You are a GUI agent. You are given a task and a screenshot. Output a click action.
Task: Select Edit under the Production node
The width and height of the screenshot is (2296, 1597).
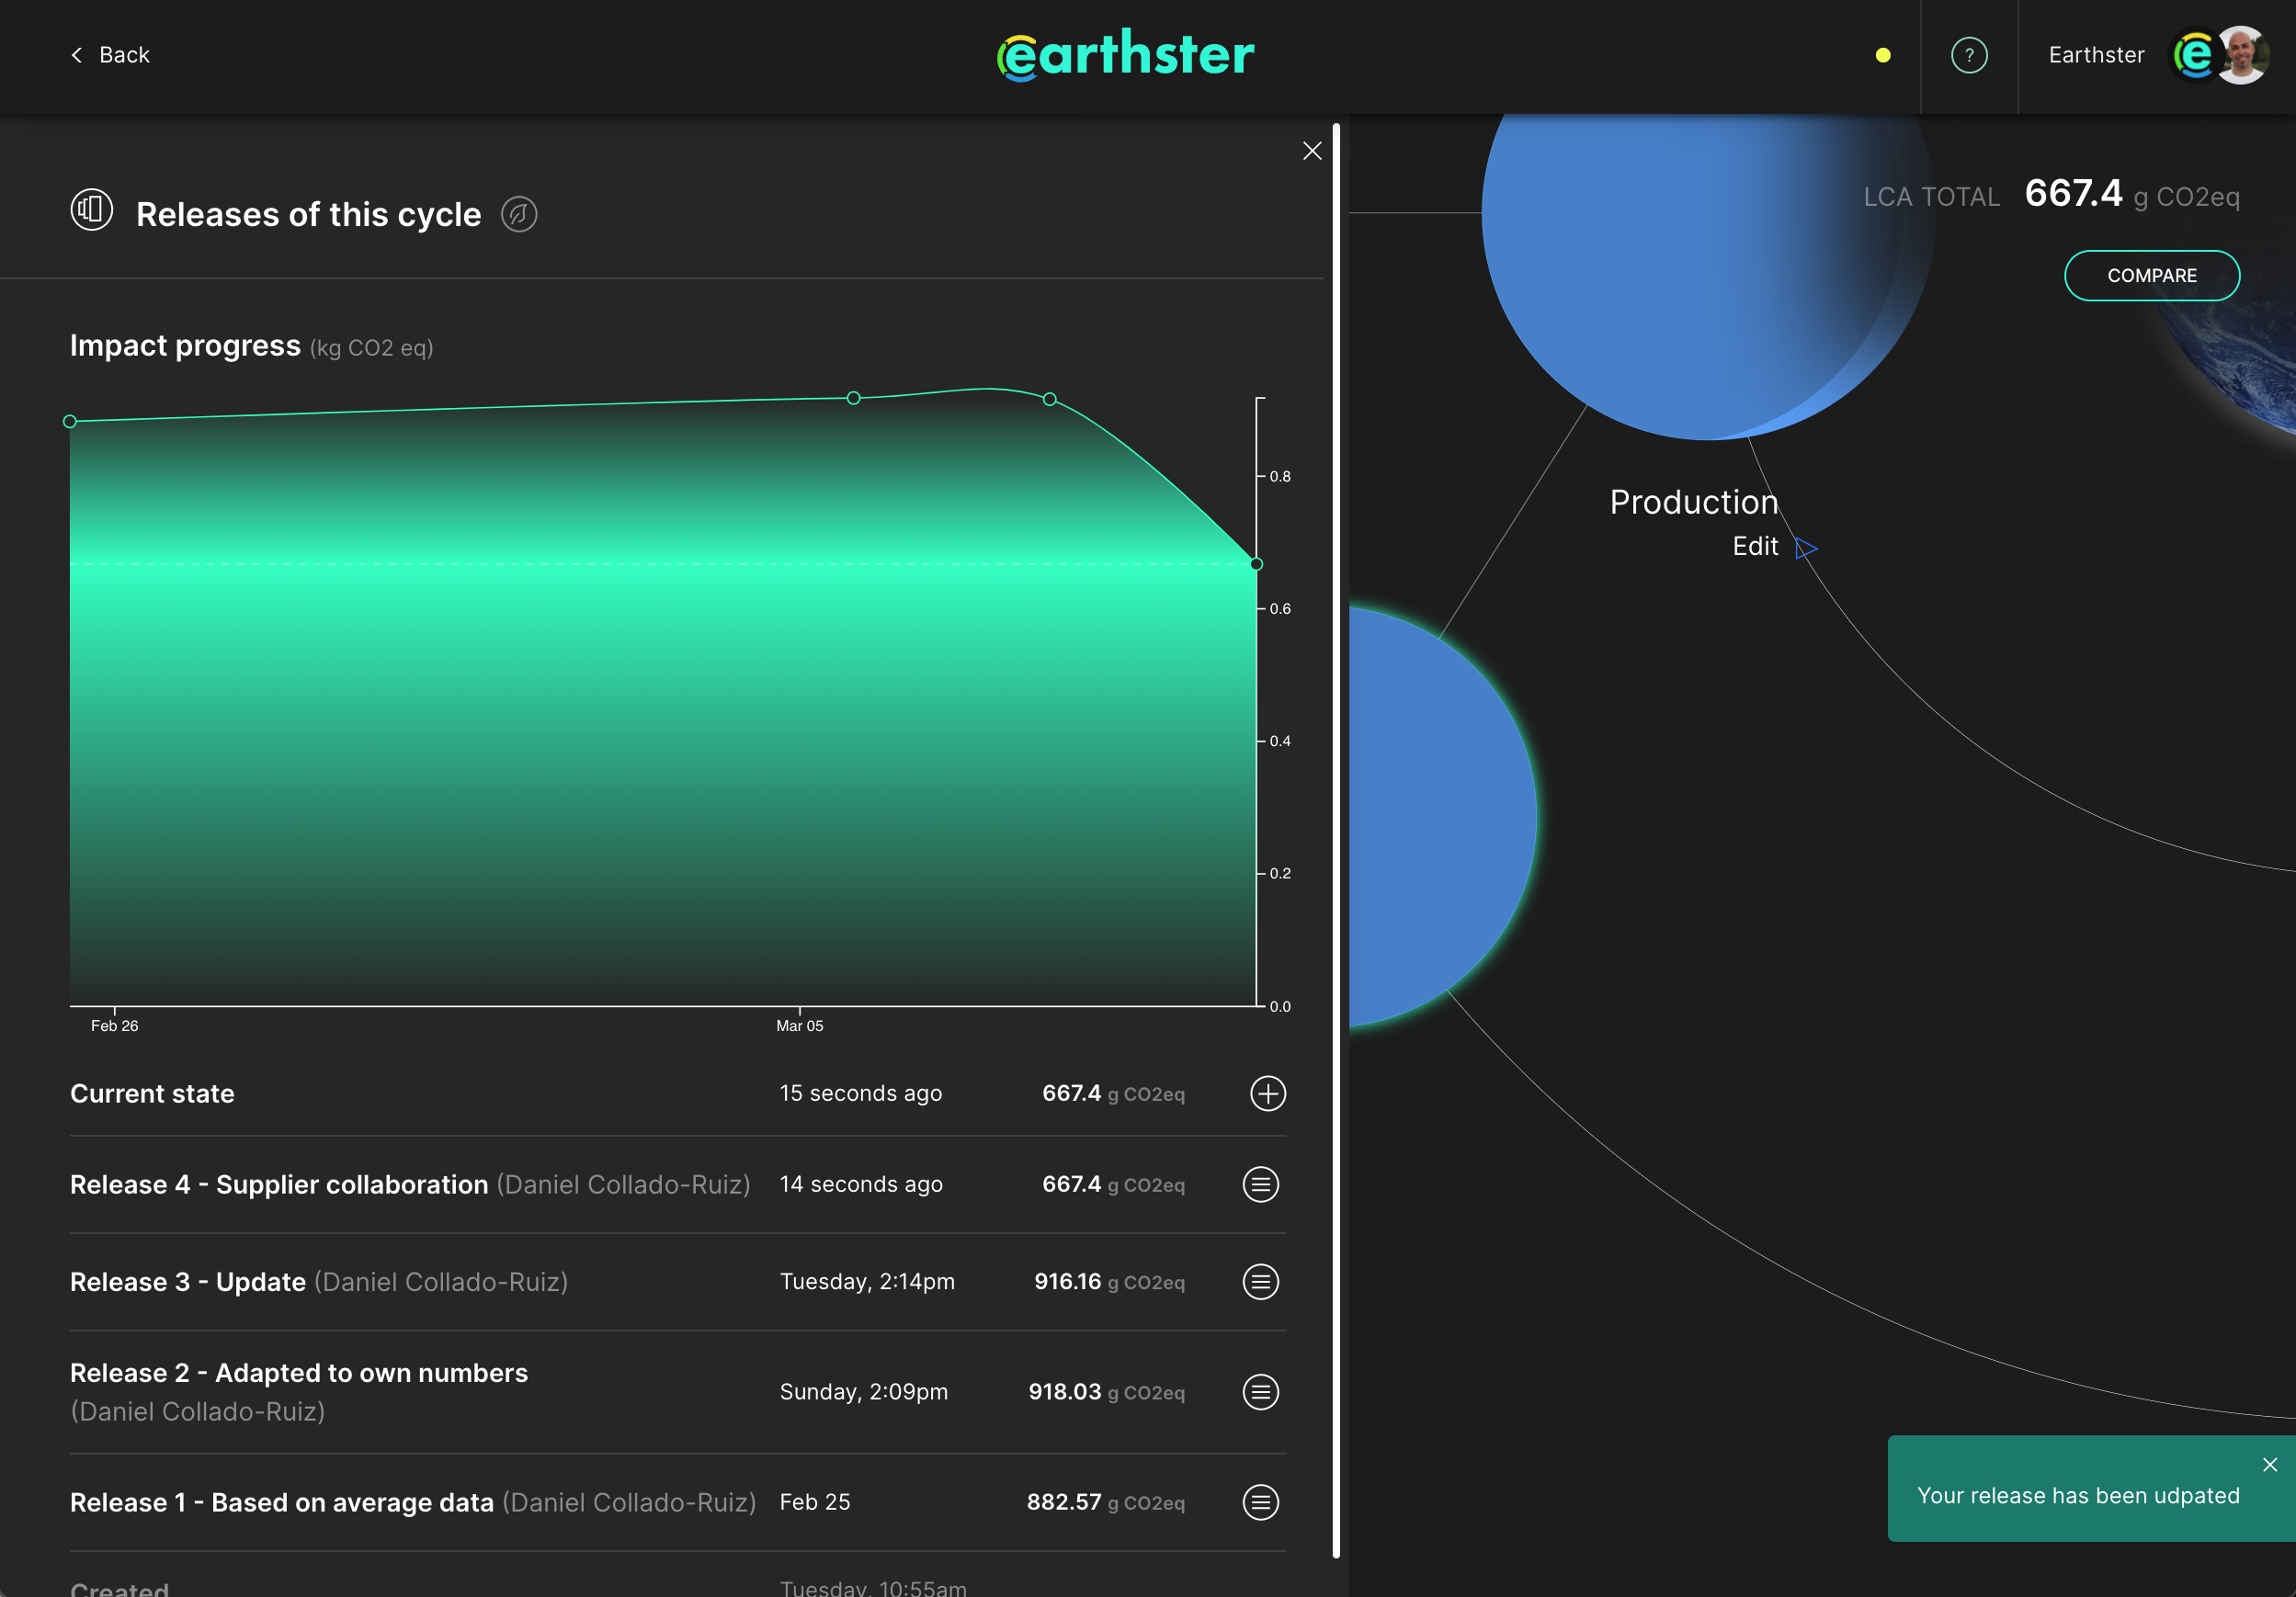1756,546
